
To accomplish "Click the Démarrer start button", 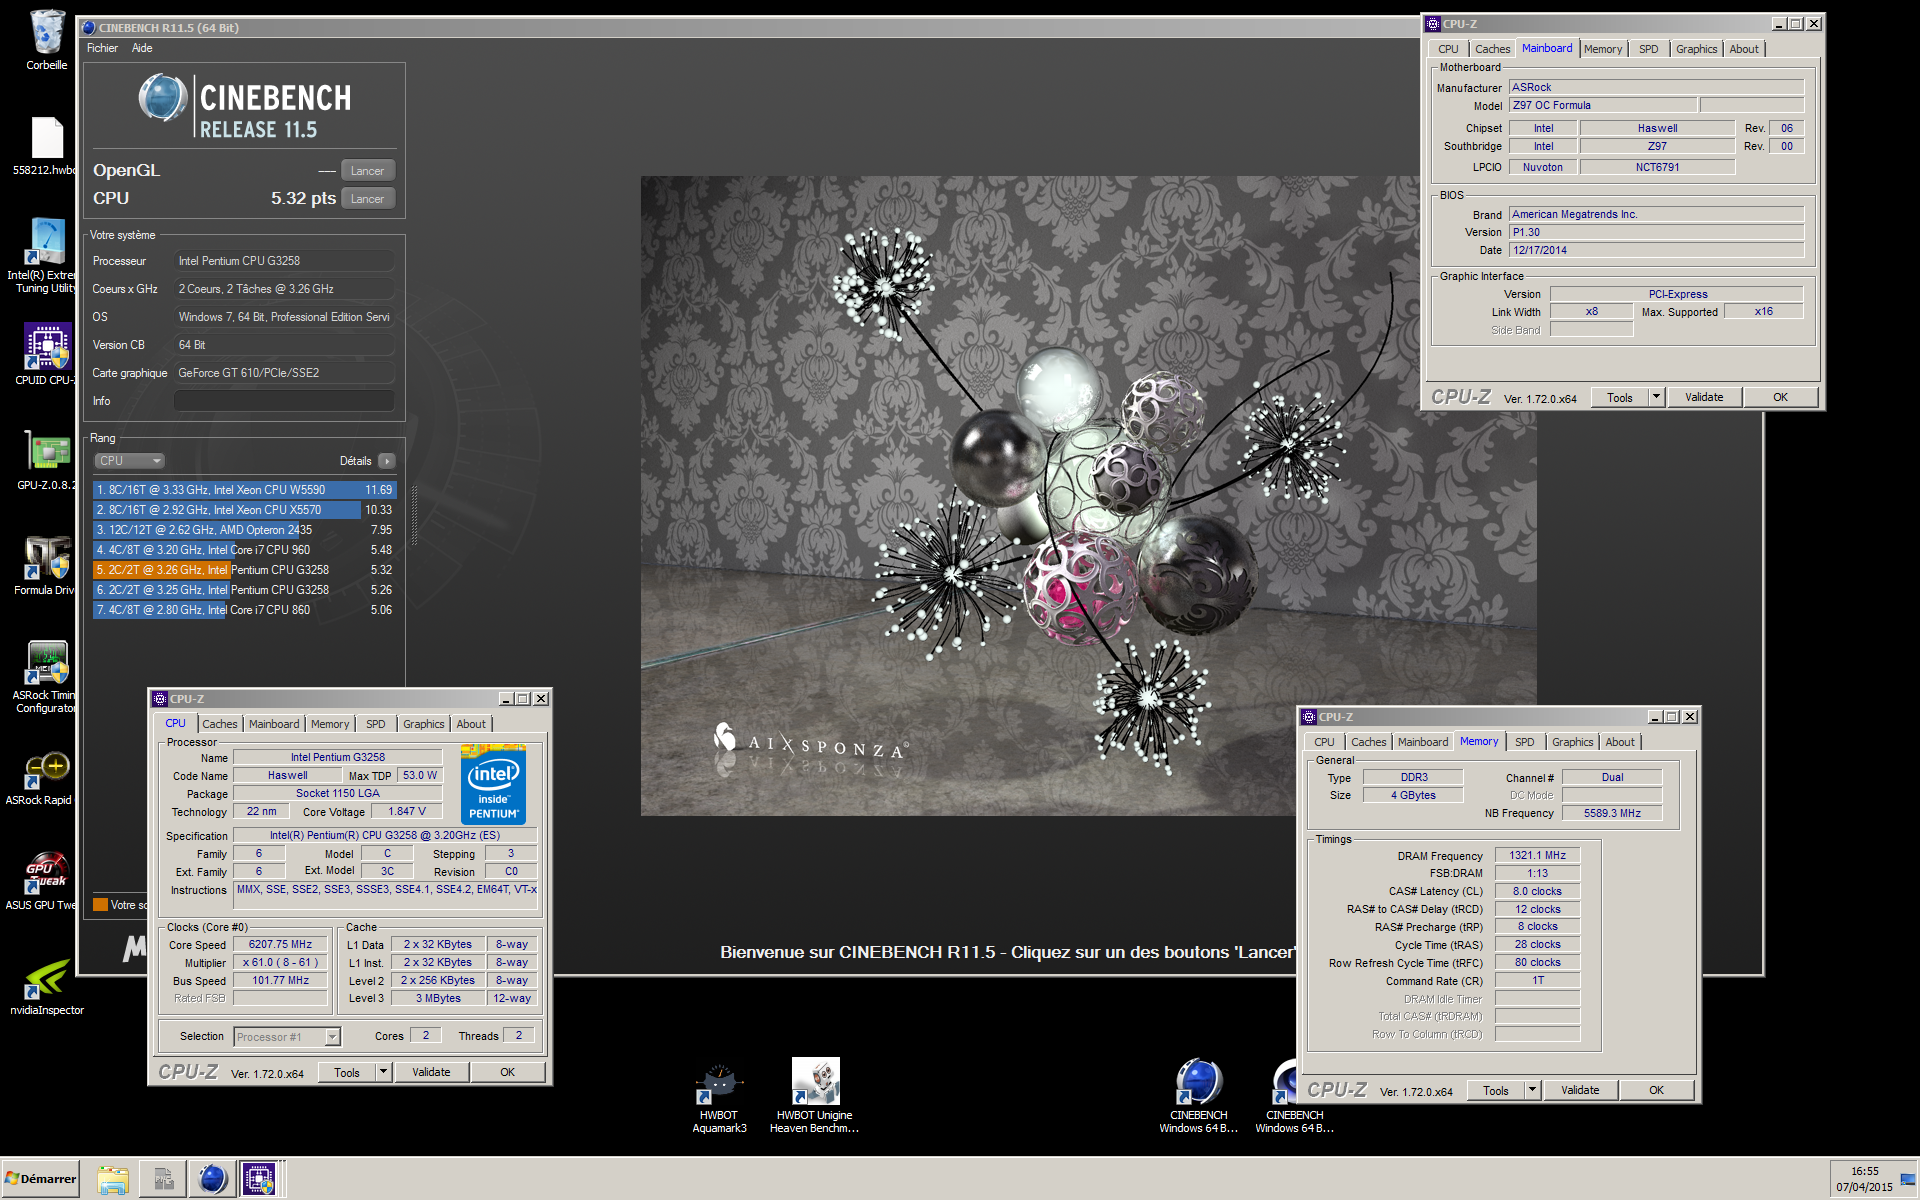I will pos(40,1179).
